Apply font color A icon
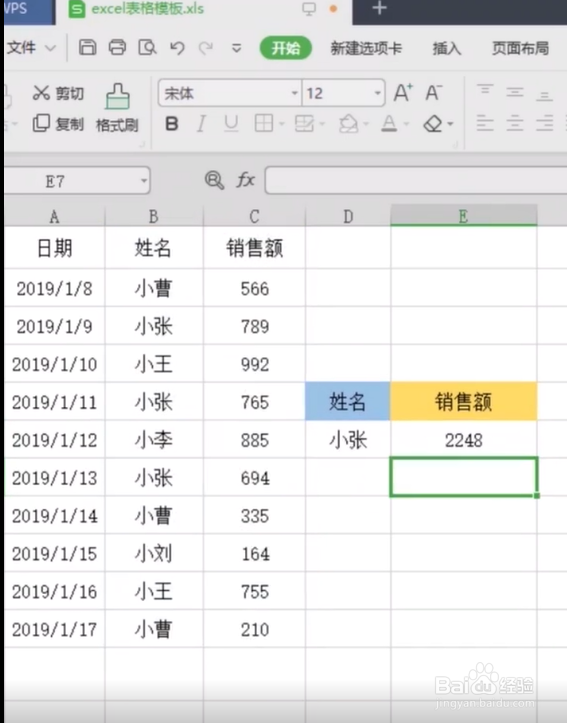 [389, 124]
